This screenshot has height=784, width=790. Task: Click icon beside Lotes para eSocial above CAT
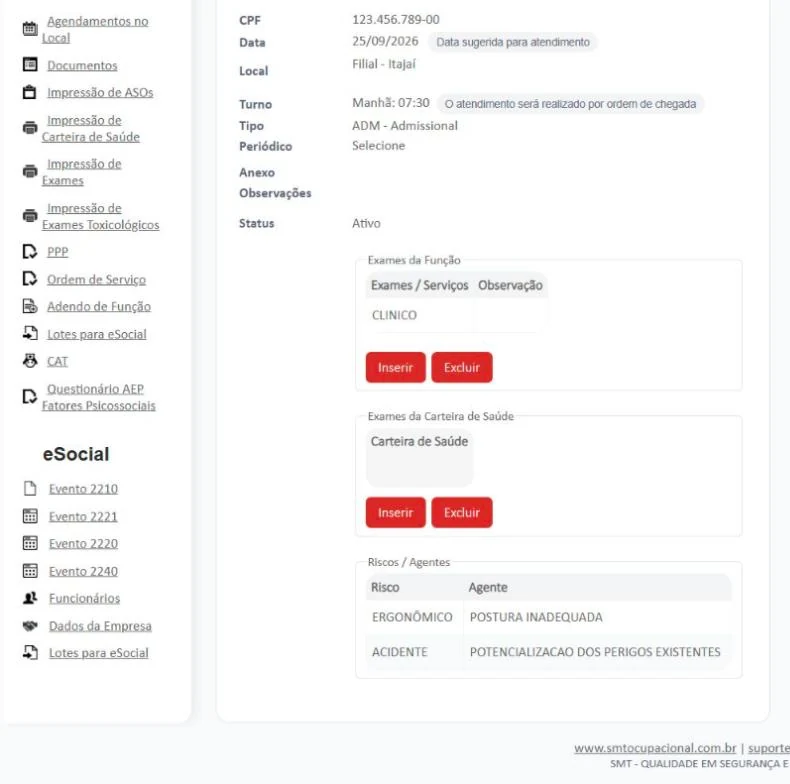click(x=30, y=333)
